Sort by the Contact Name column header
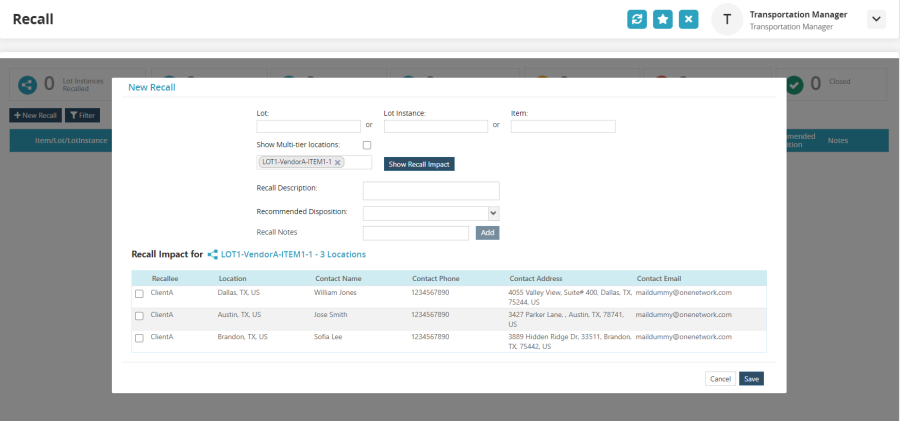 (338, 278)
